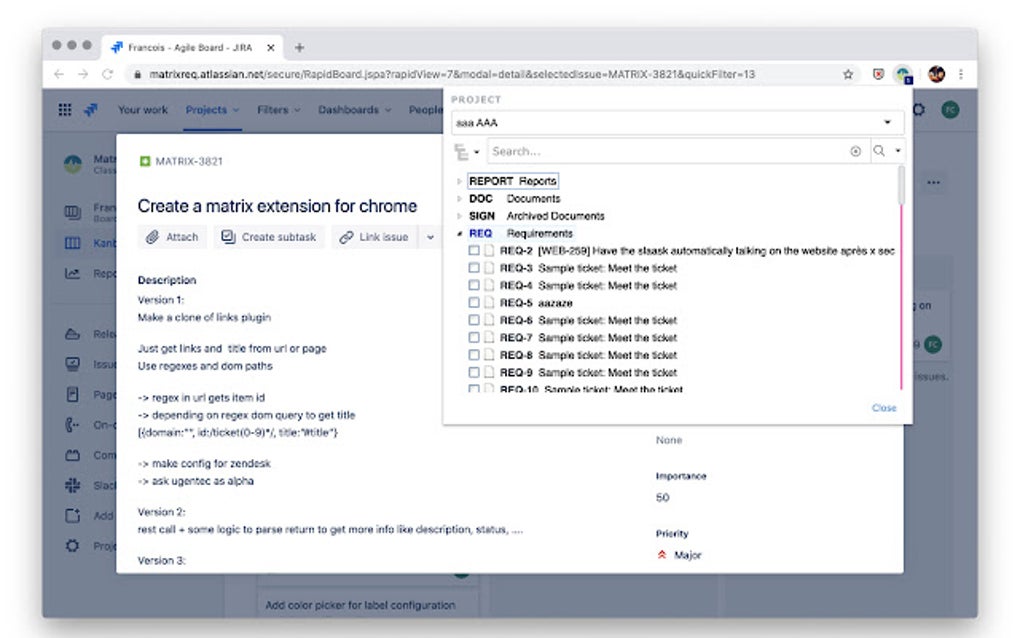This screenshot has width=1020, height=638.
Task: Select the Francois Agile Board browser tab
Action: point(190,47)
